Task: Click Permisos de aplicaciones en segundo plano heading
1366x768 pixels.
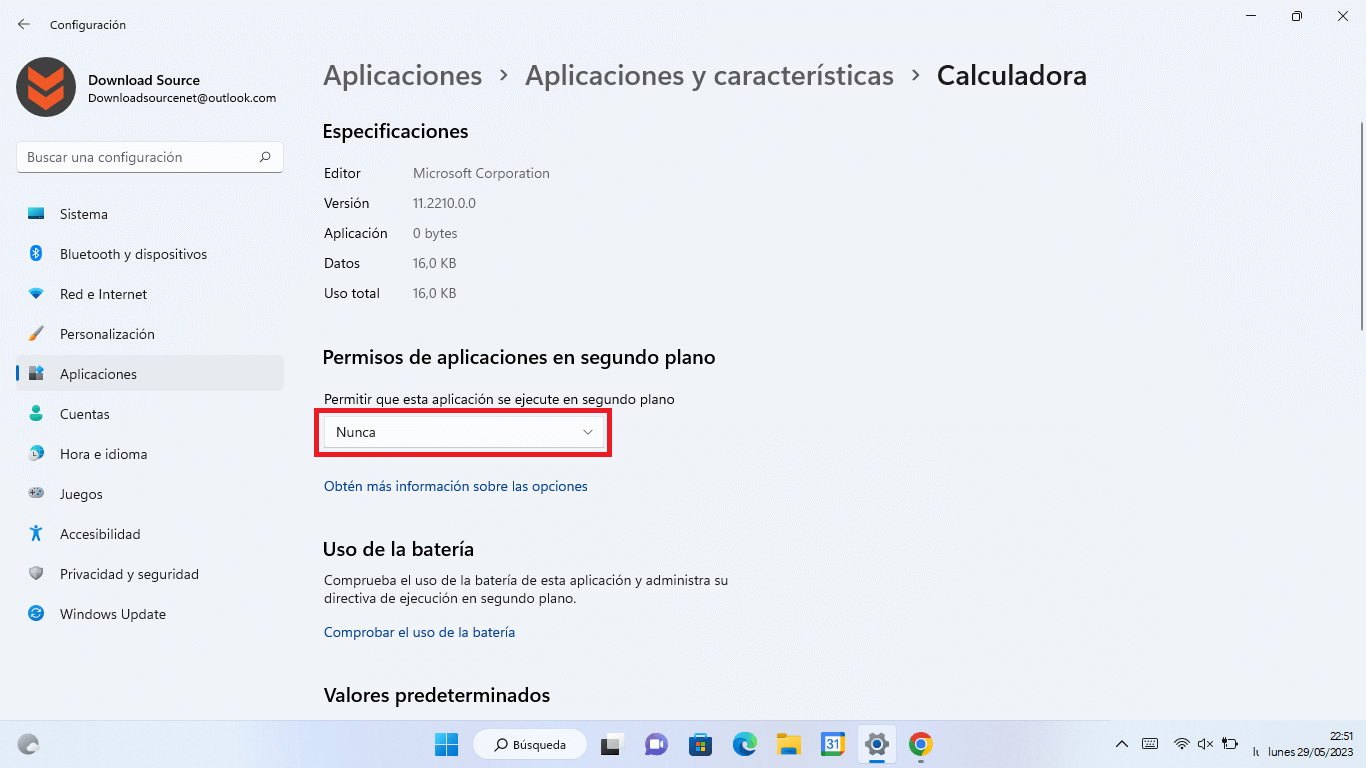Action: 519,357
